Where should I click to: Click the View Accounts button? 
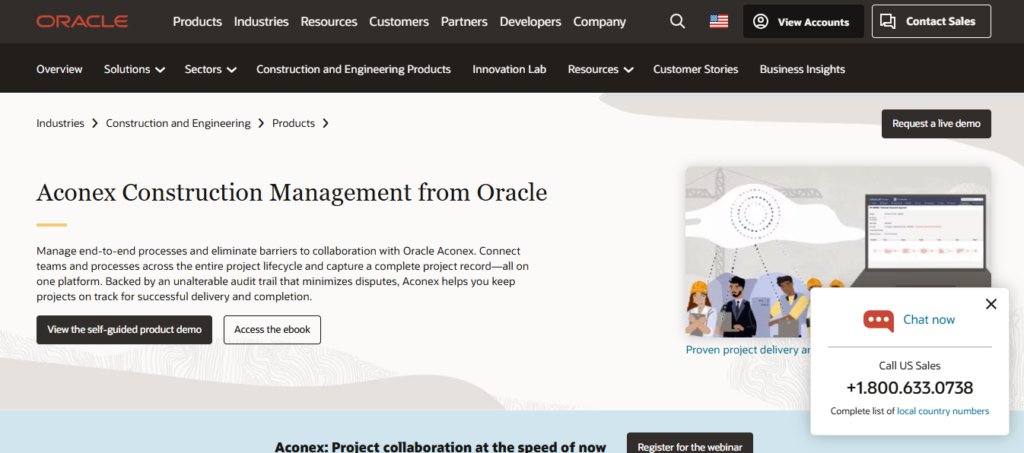point(803,22)
